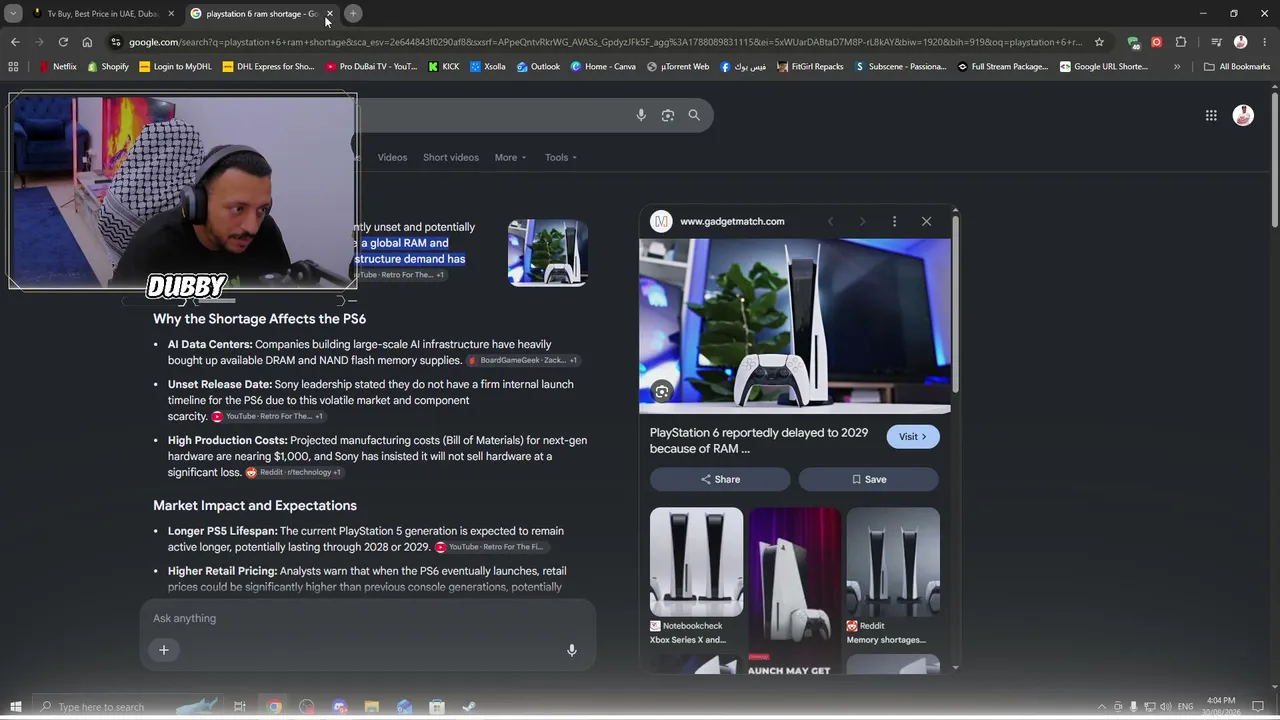Open the Windows notification center
This screenshot has height=720, width=1280.
click(x=1258, y=707)
